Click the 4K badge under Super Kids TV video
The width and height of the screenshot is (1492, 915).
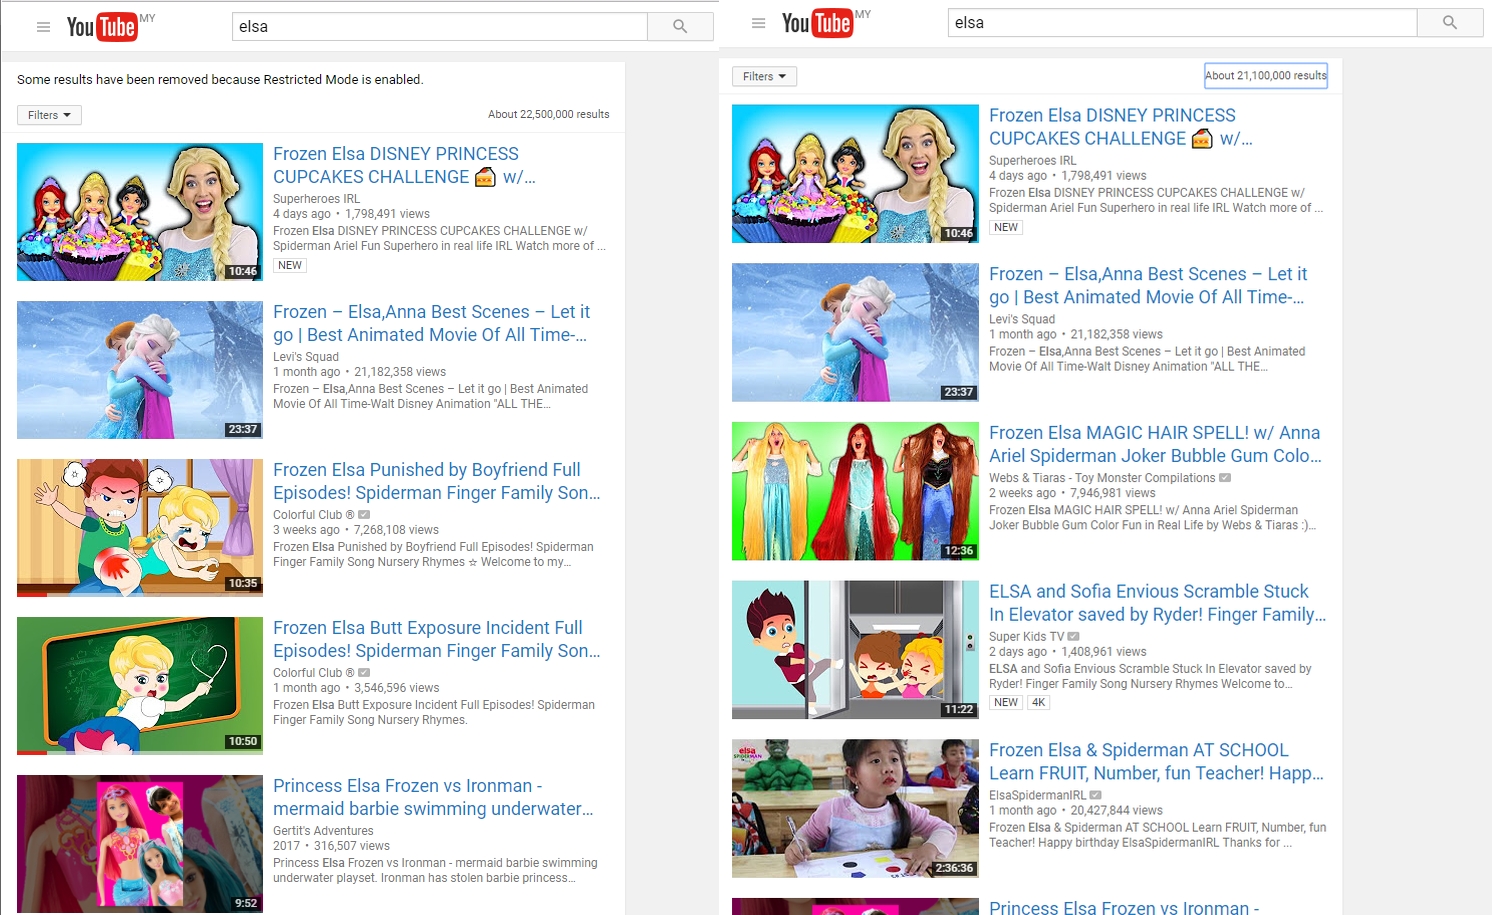1038,702
